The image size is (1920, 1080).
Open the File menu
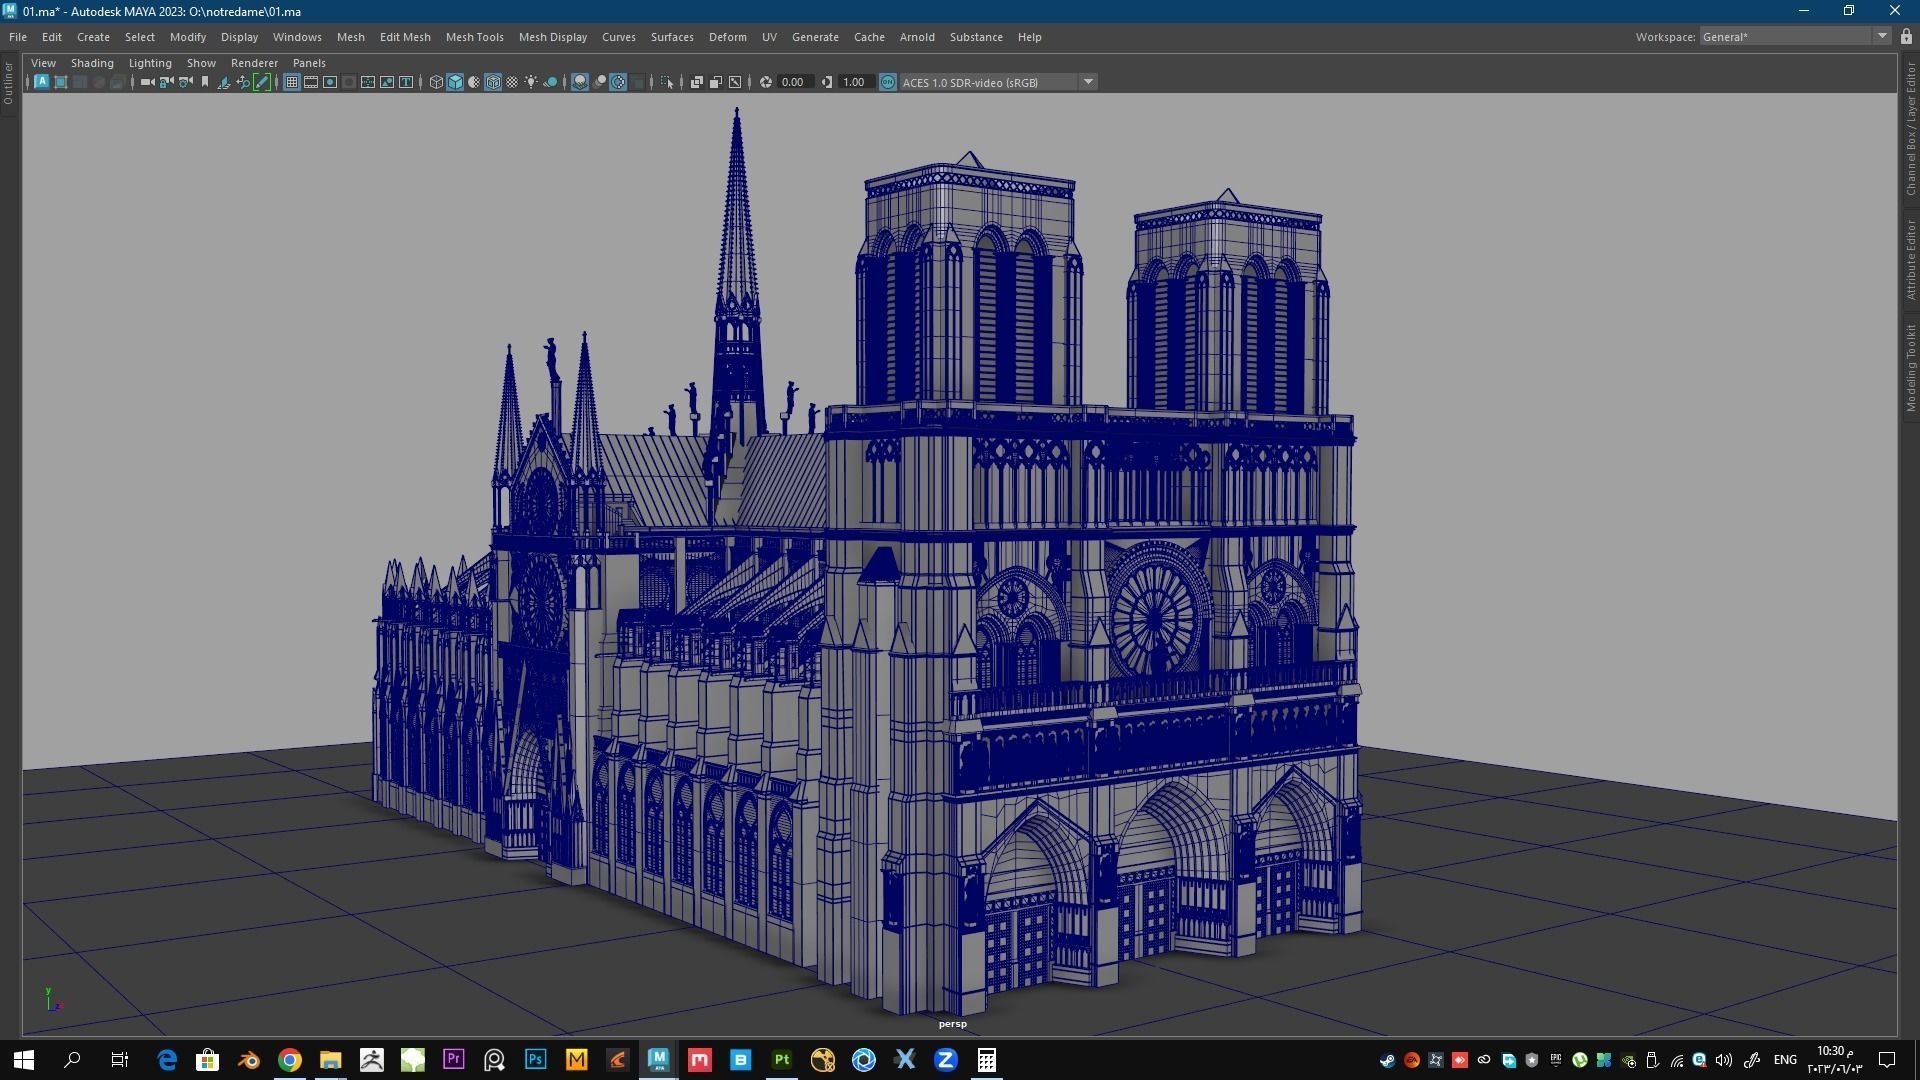point(18,37)
